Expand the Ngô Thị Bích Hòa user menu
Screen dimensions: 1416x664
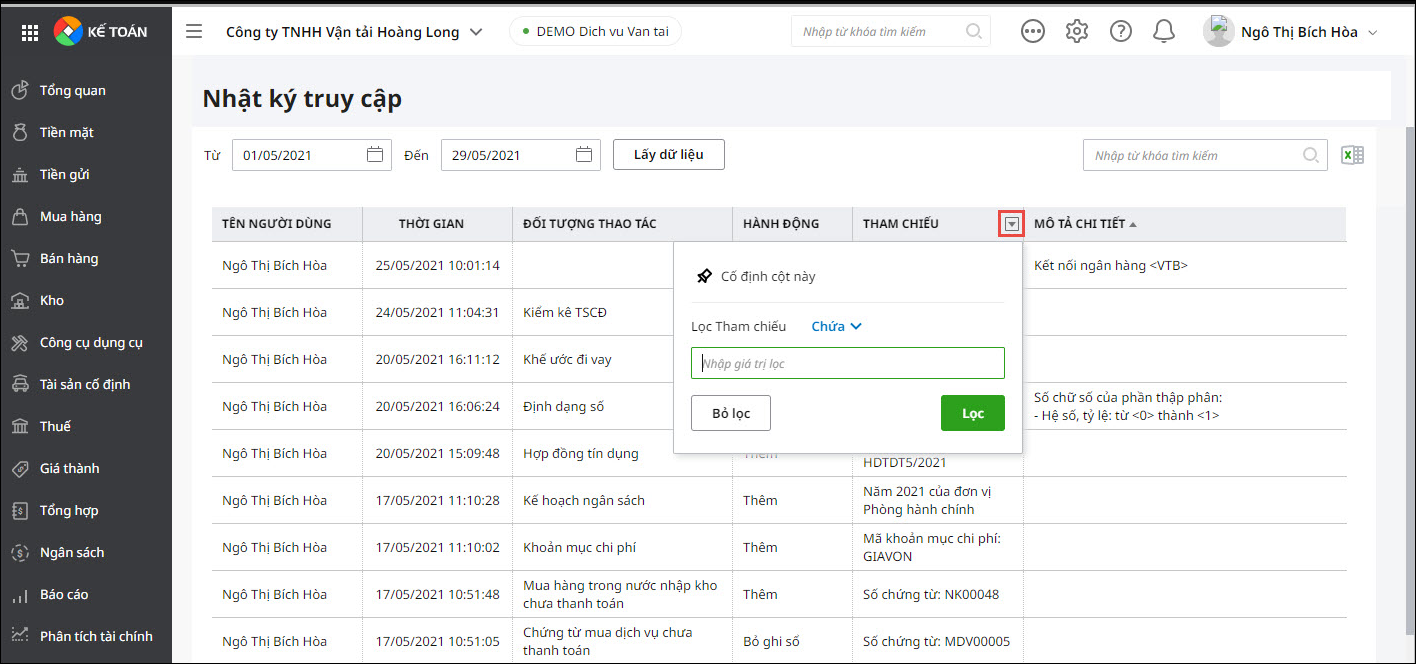(x=1372, y=32)
